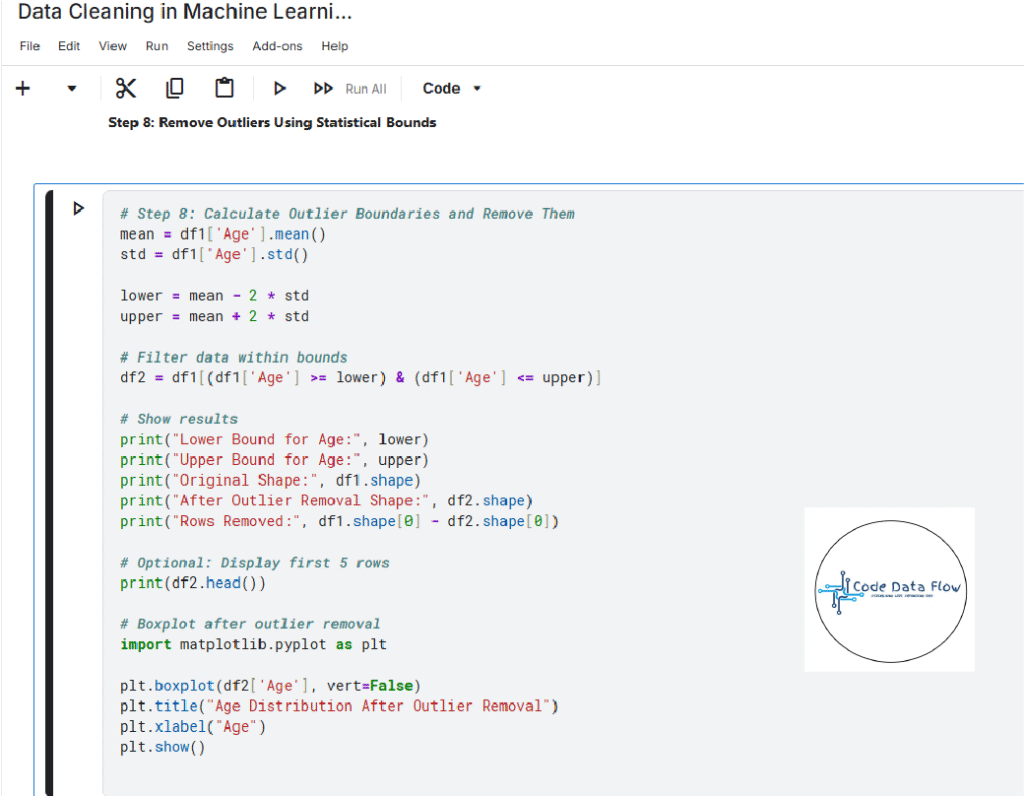Viewport: 1024px width, 797px height.
Task: Open the Run menu
Action: click(157, 46)
